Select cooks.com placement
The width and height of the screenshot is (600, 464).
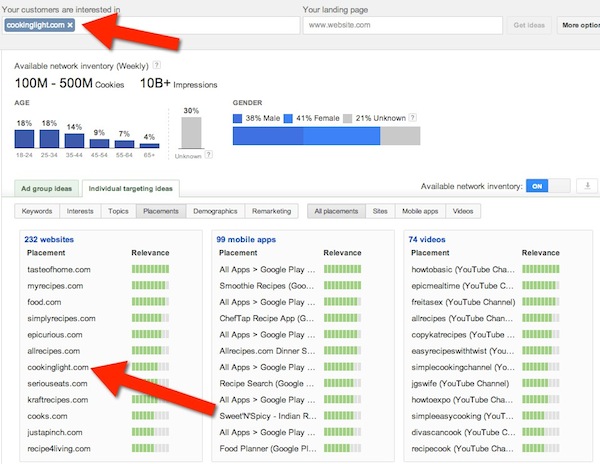(47, 416)
